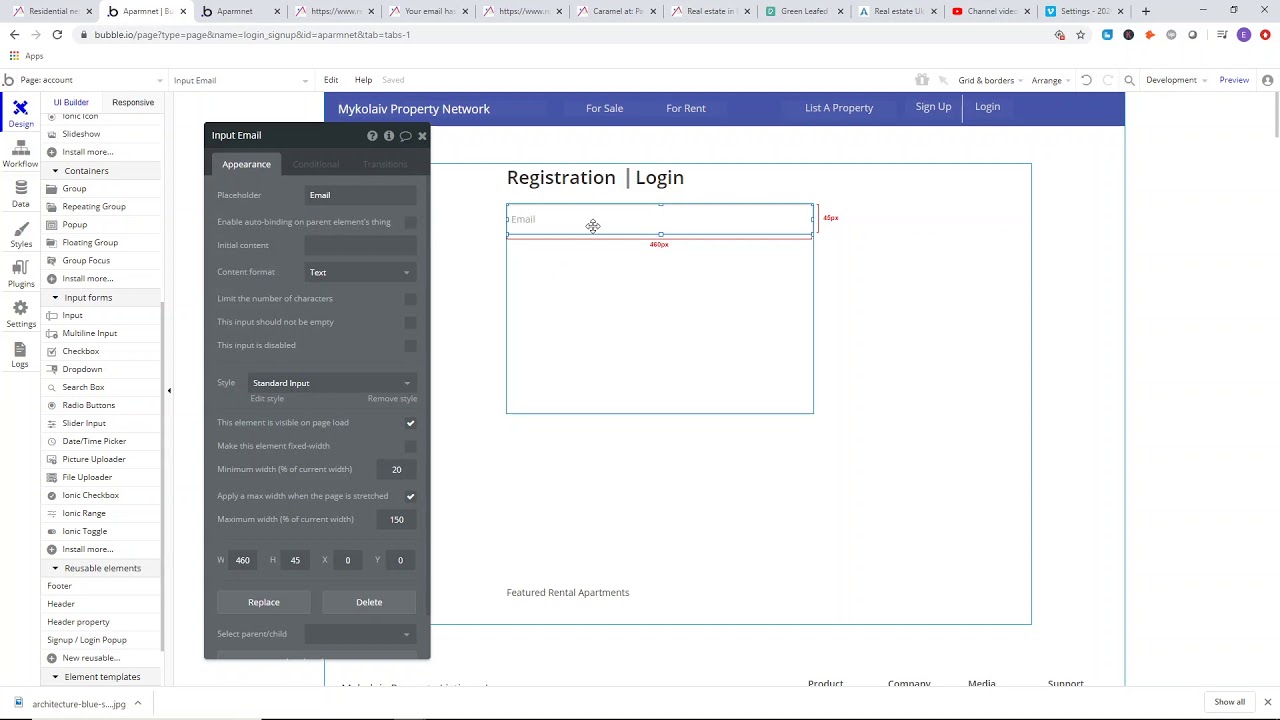
Task: Click the Replace button
Action: pos(264,602)
